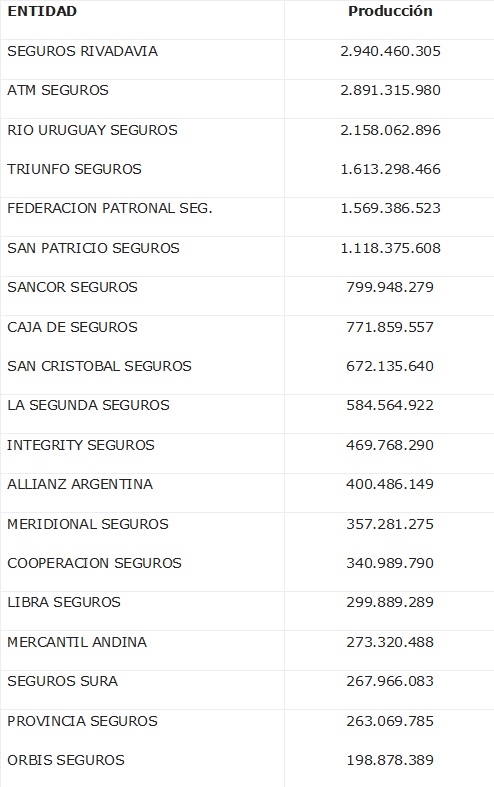Select FEDERACION PATRONAL SEG. cell

109,208
